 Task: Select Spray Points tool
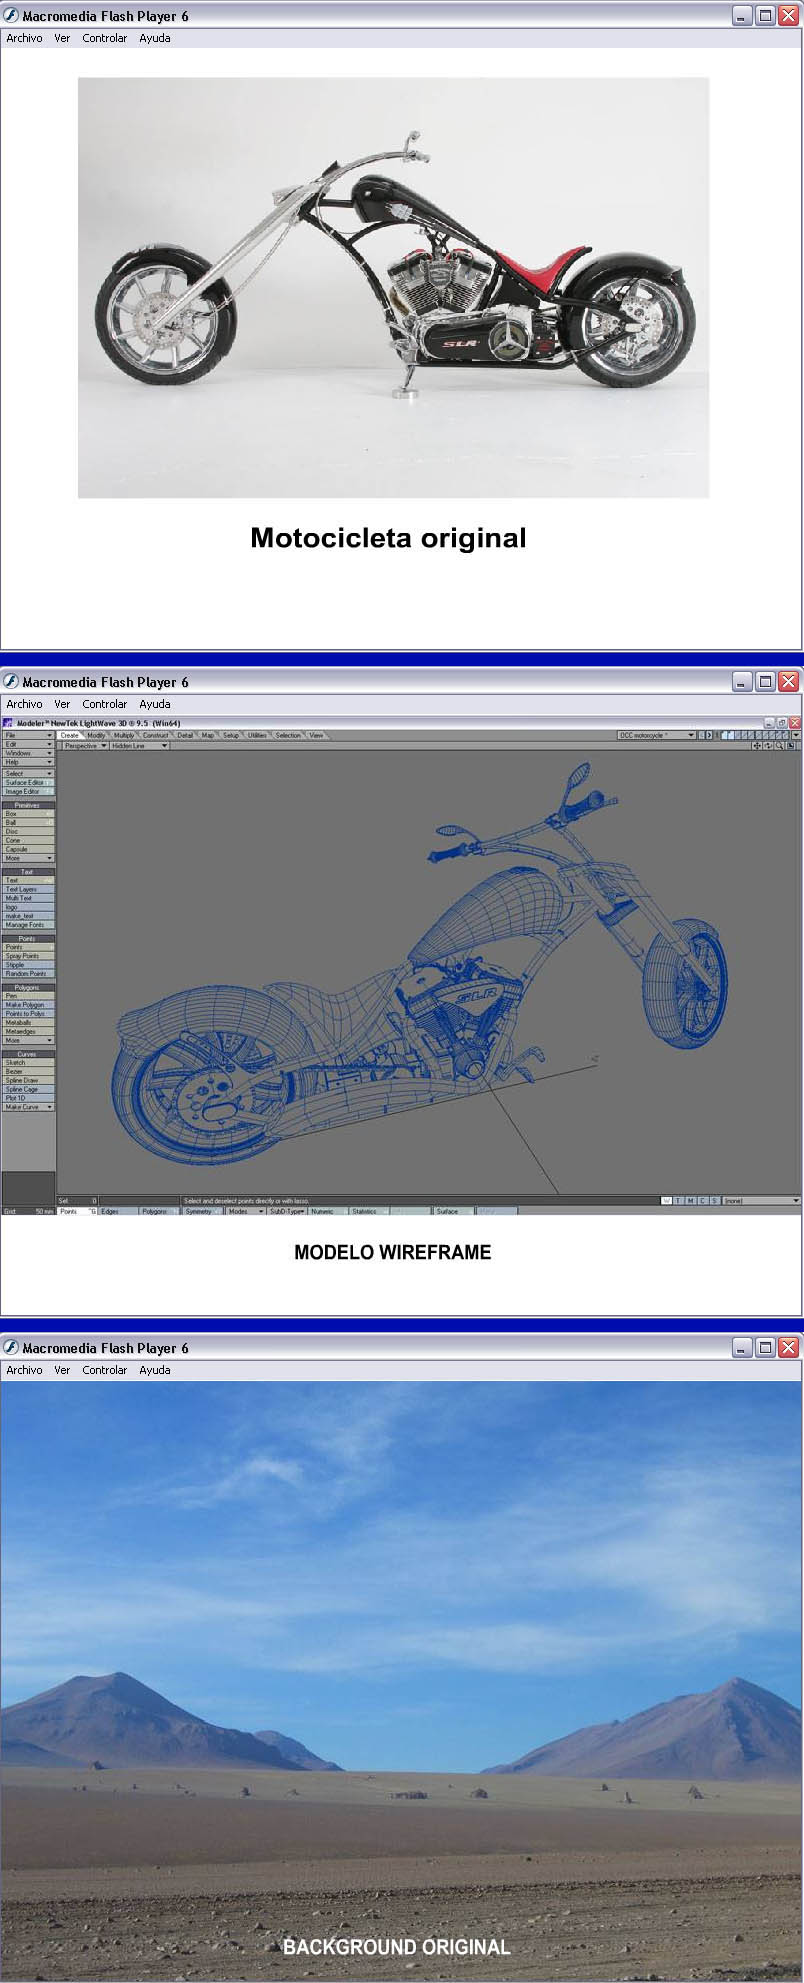[28, 956]
